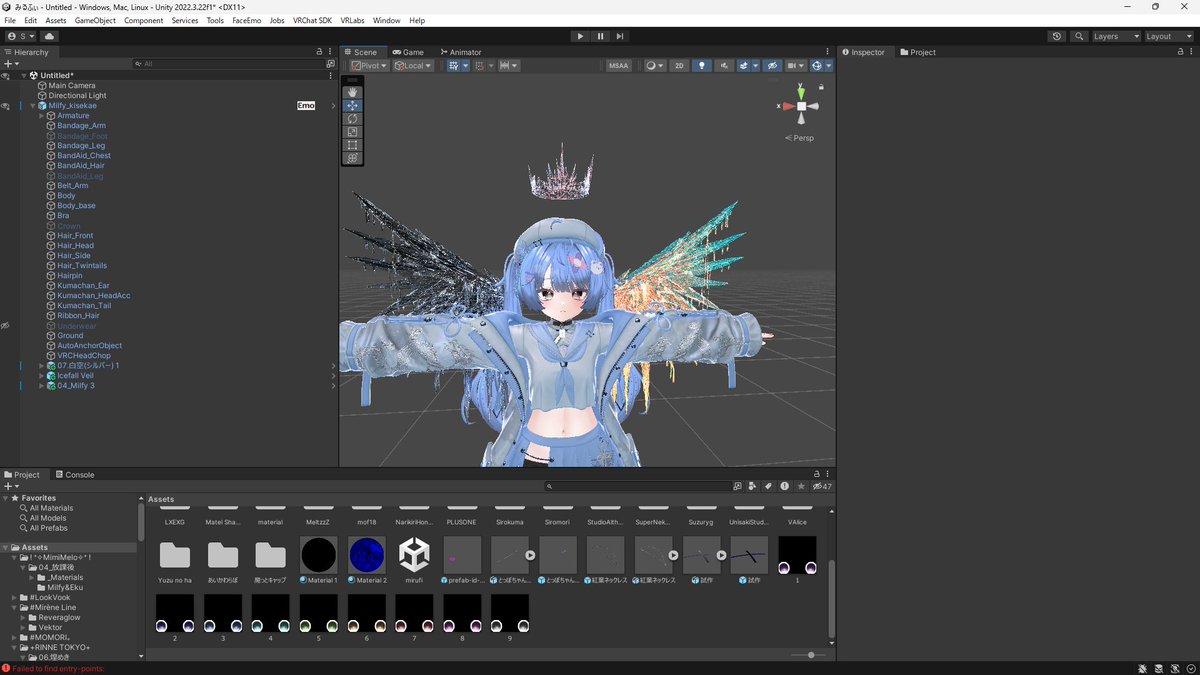1200x675 pixels.
Task: Toggle MSAA button in scene view
Action: point(619,65)
